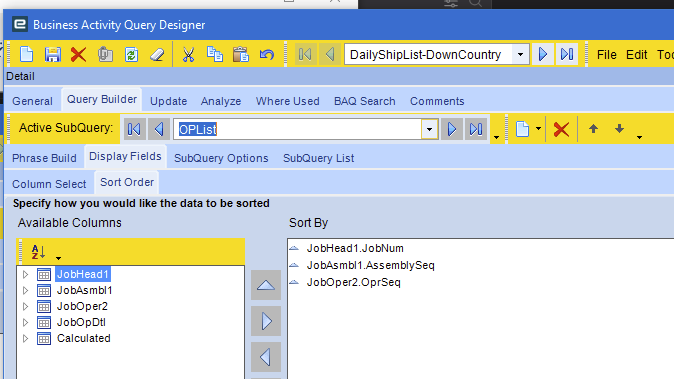Toggle the sort direction of JobHead1.JobNum

pos(294,248)
